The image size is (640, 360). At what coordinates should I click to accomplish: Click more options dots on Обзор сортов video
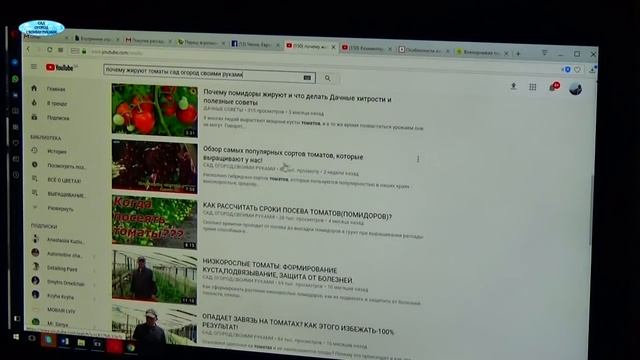418,159
